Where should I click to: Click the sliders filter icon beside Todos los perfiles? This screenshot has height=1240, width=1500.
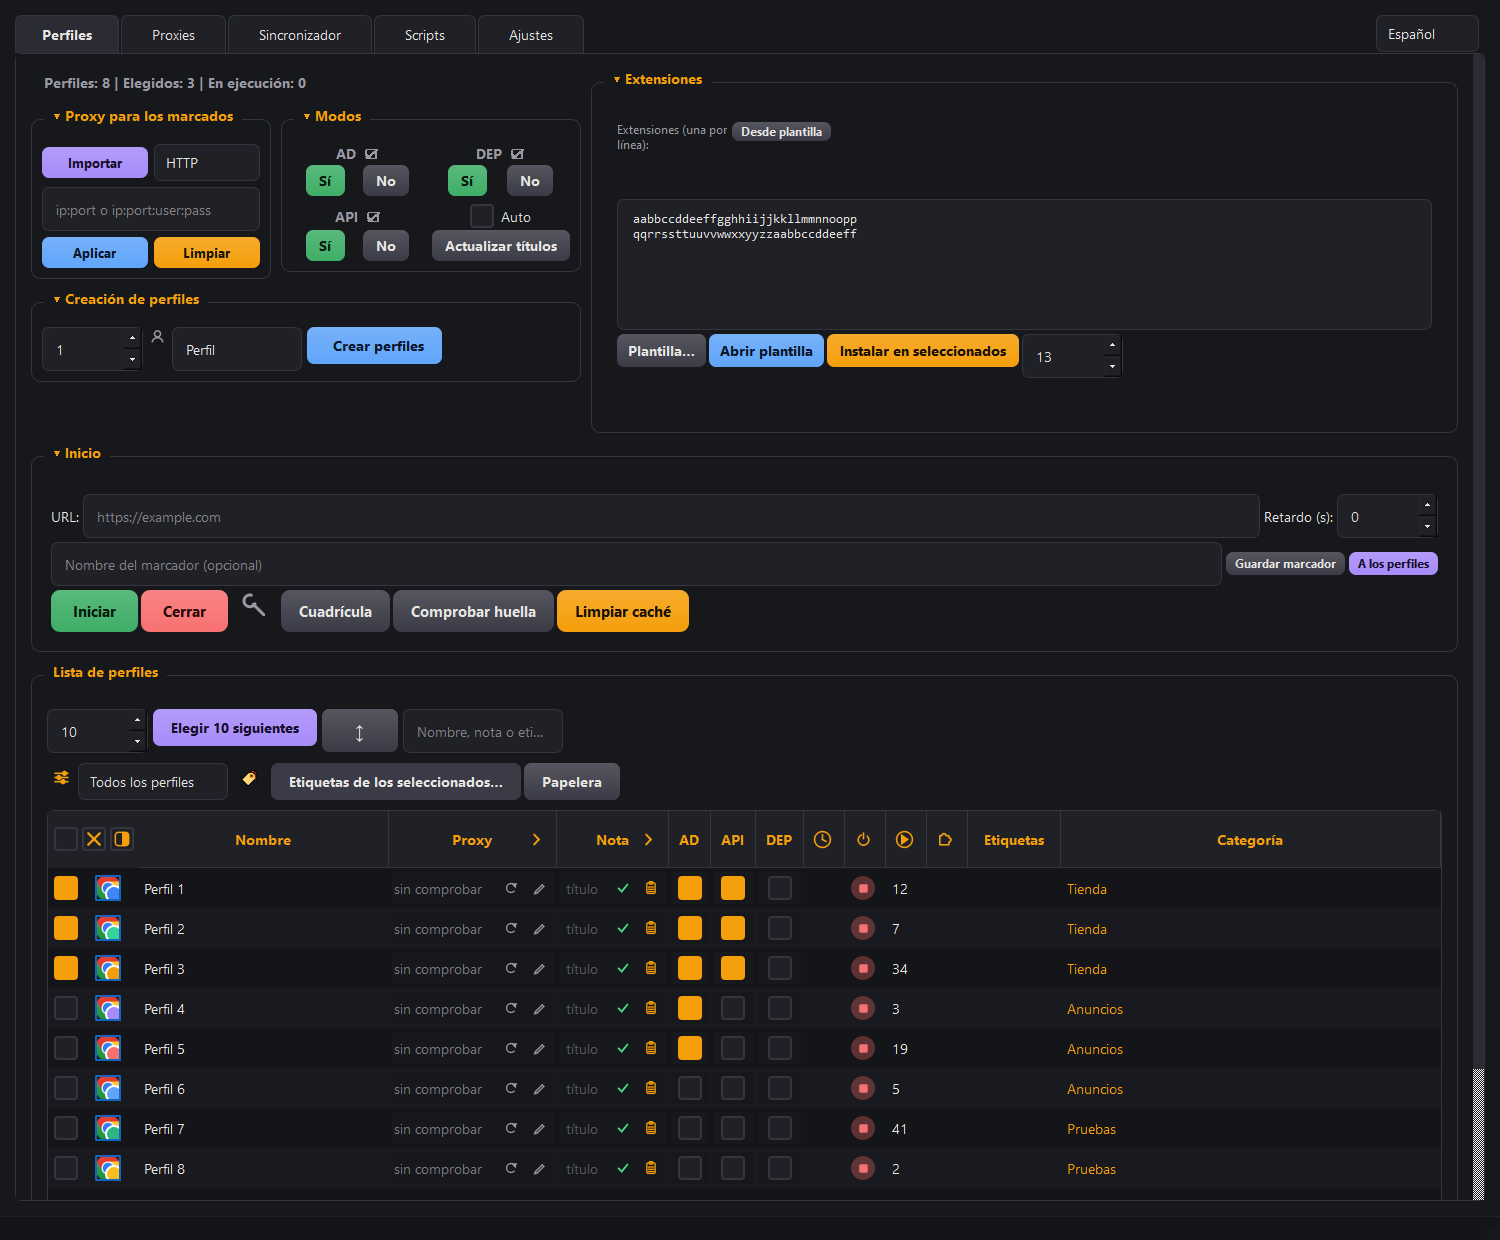pos(62,778)
